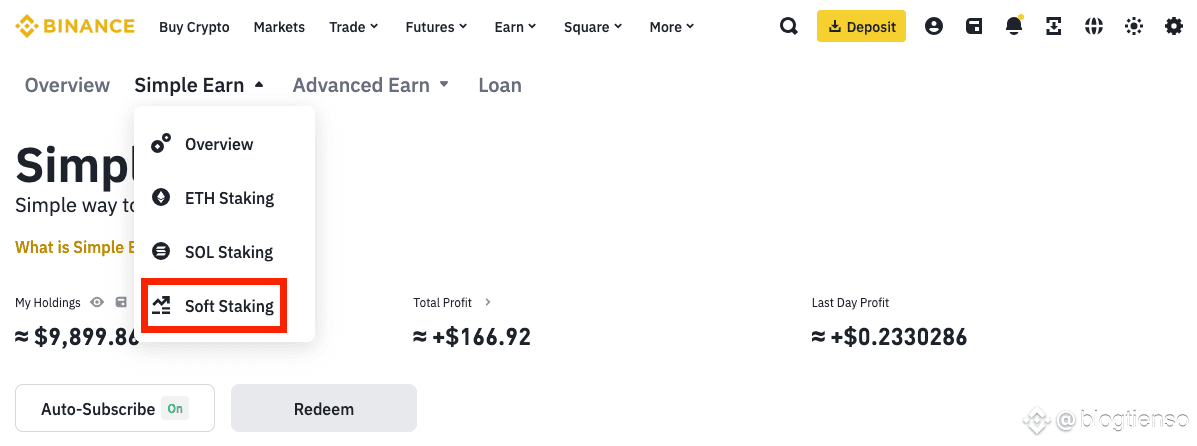Open the user profile icon

click(x=934, y=27)
